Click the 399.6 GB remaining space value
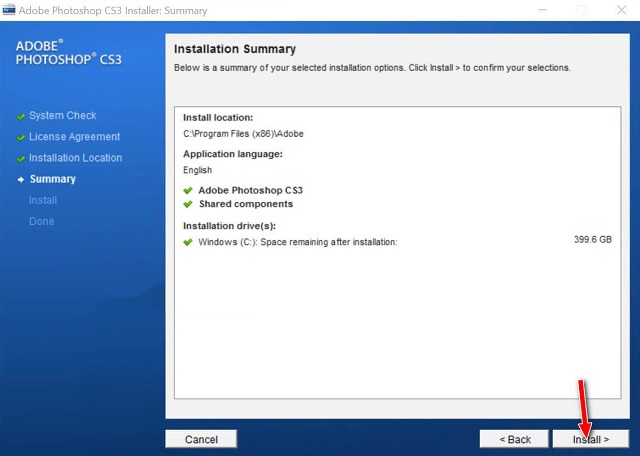Screen dimensions: 640x456 click(x=593, y=240)
